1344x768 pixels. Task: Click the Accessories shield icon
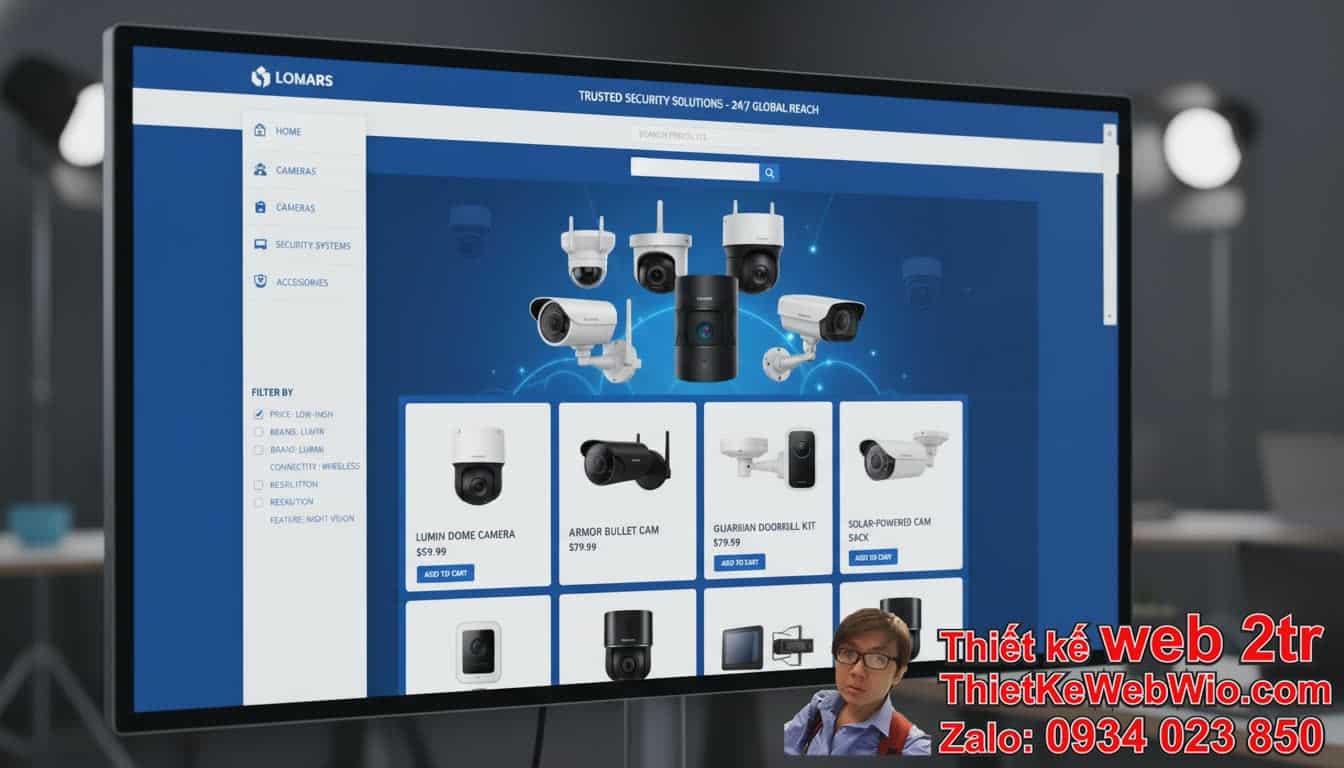click(258, 281)
